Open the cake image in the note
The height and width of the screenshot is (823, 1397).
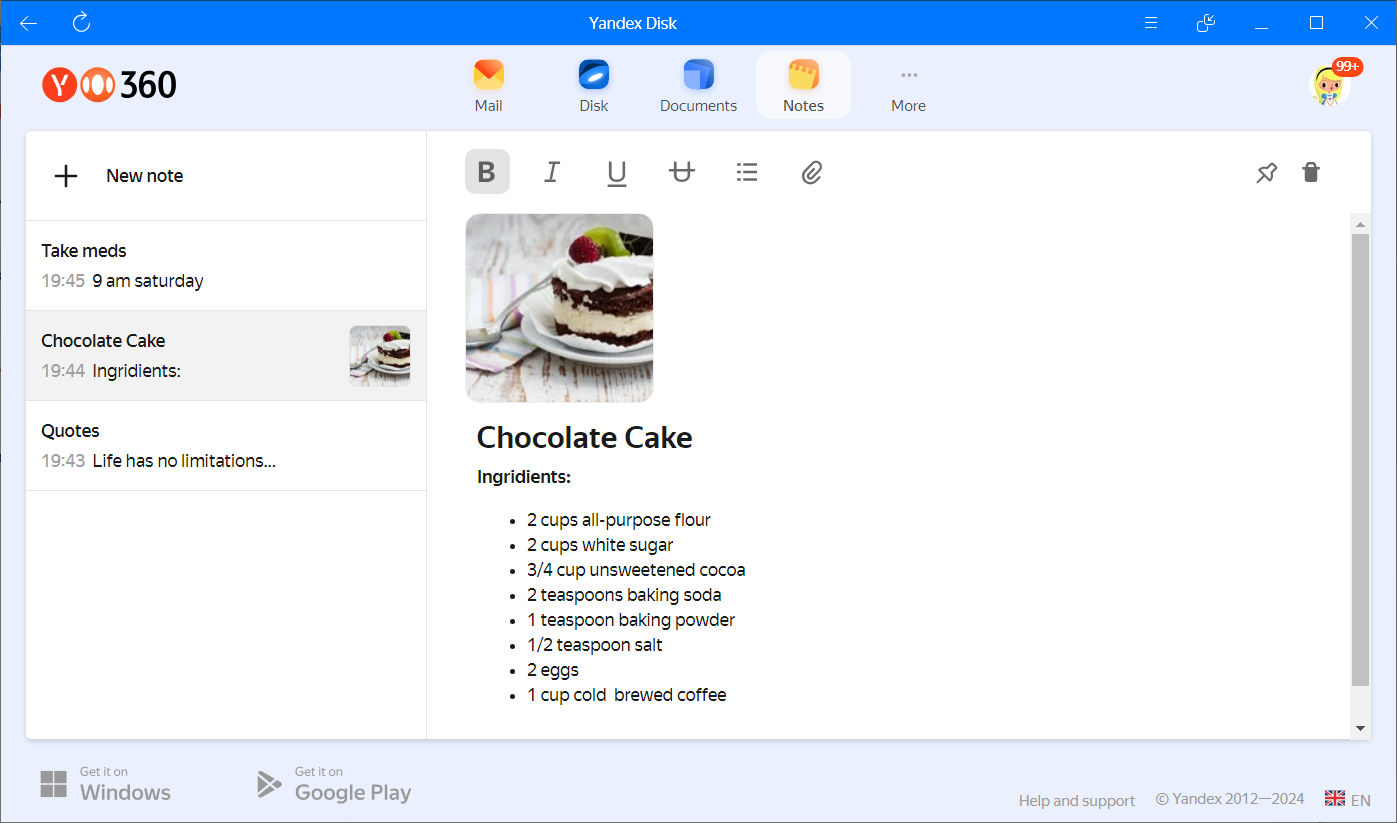(559, 308)
